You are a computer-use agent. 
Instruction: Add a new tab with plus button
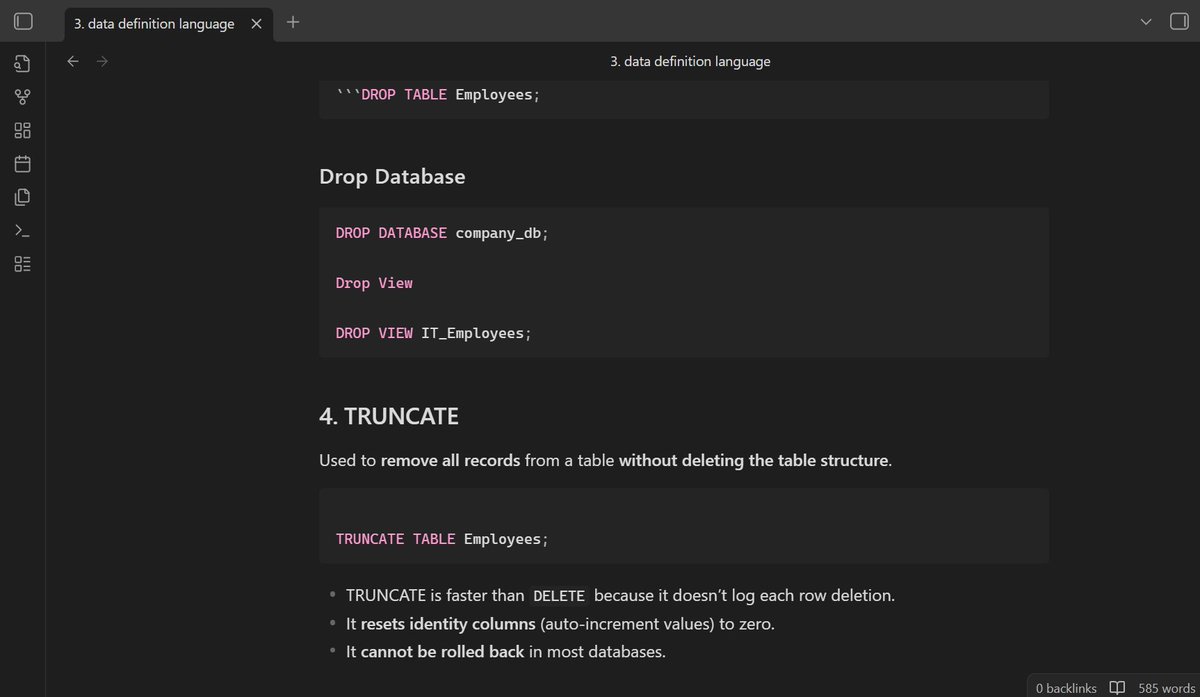(293, 22)
